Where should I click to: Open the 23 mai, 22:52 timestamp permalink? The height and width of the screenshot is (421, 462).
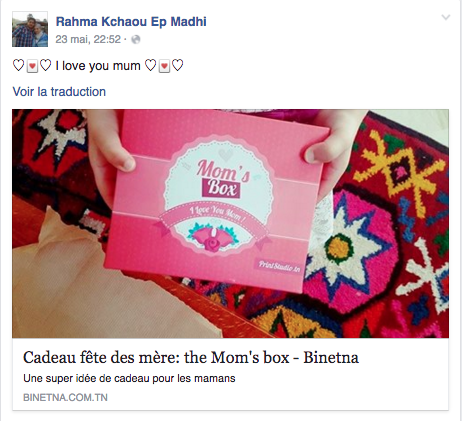(88, 39)
